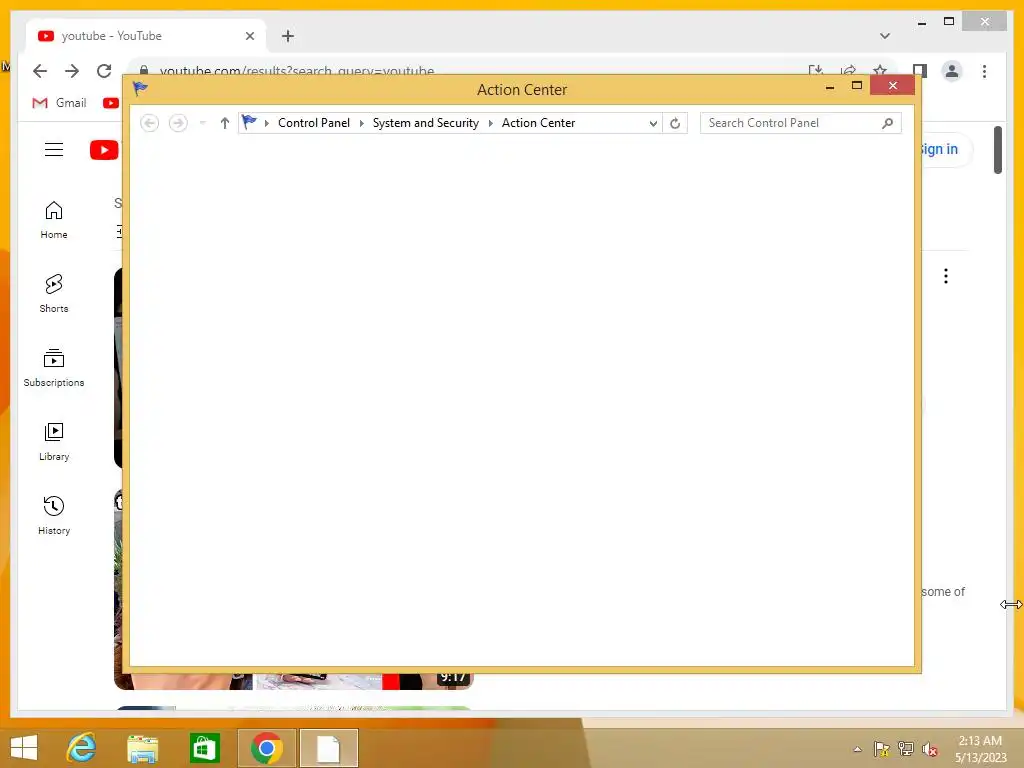
Task: Open a new Chrome tab
Action: (288, 36)
